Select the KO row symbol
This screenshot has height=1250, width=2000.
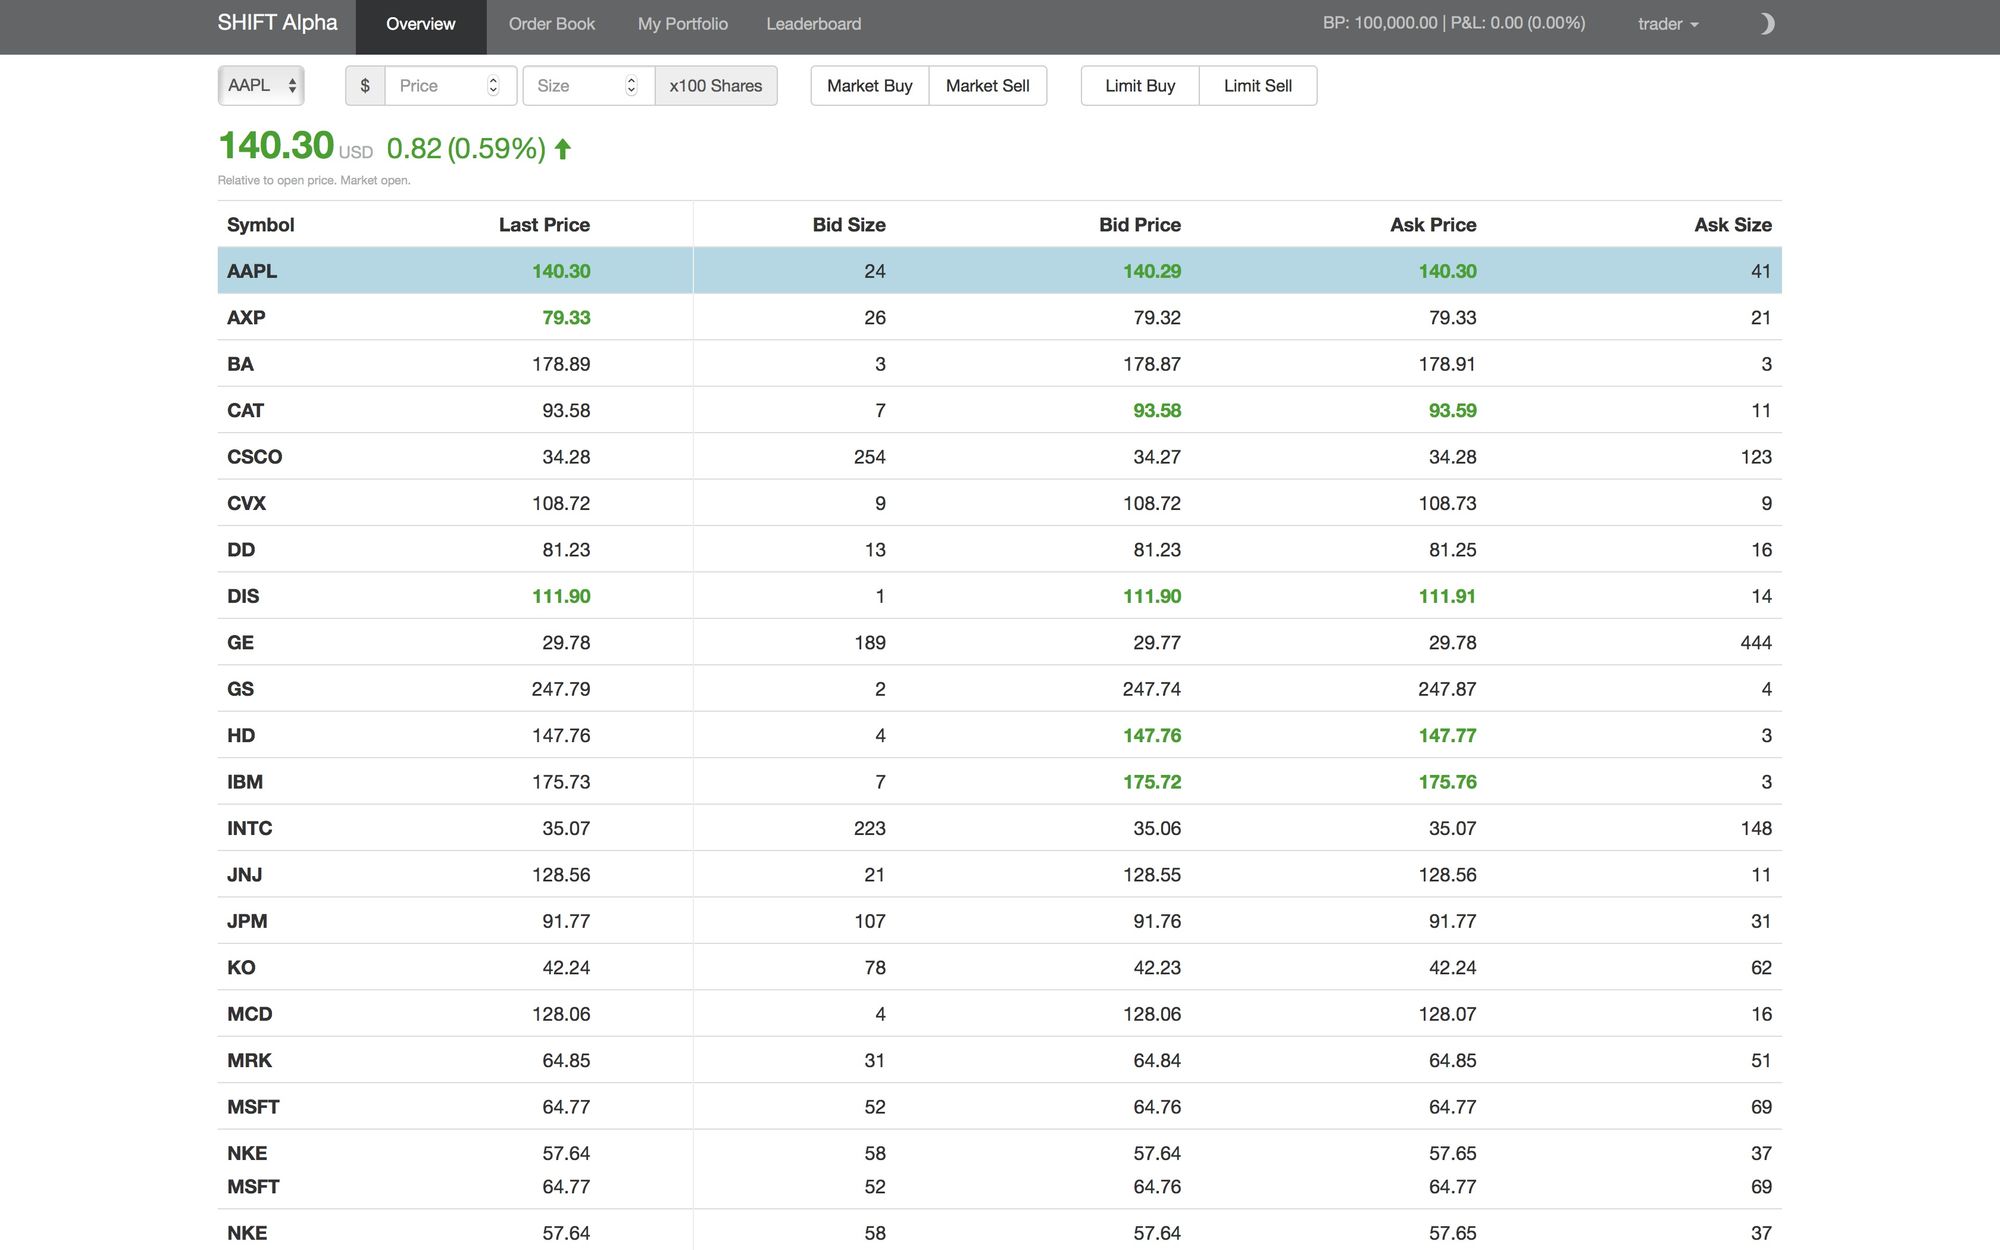241,968
